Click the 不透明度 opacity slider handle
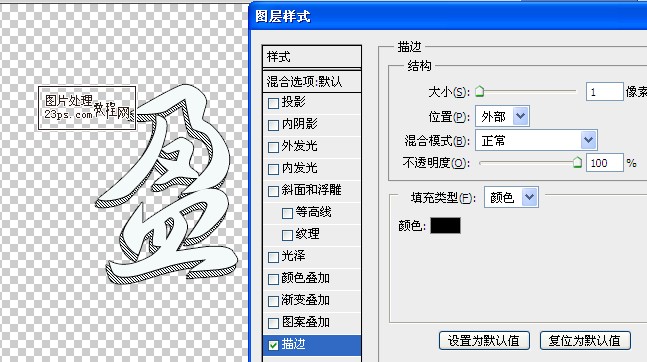Image resolution: width=647 pixels, height=362 pixels. coord(577,162)
